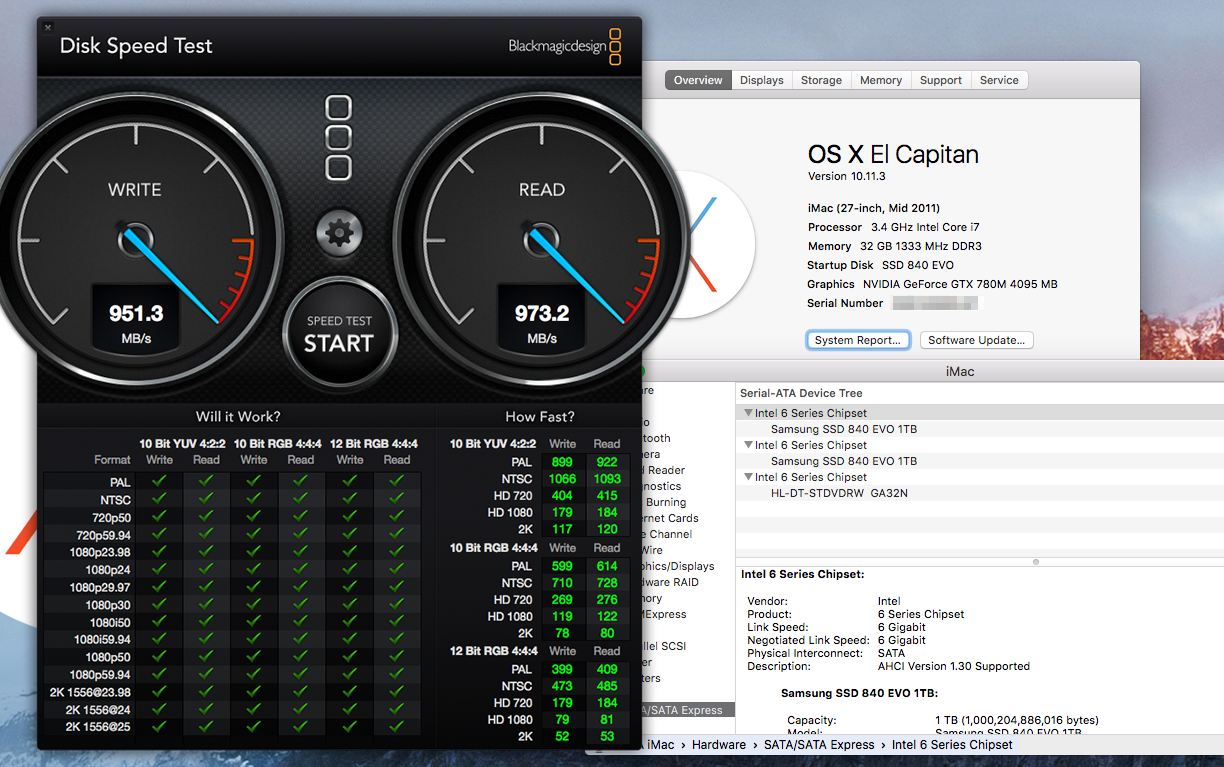Click the OS X El Capitan title
The height and width of the screenshot is (767, 1224).
click(x=893, y=154)
